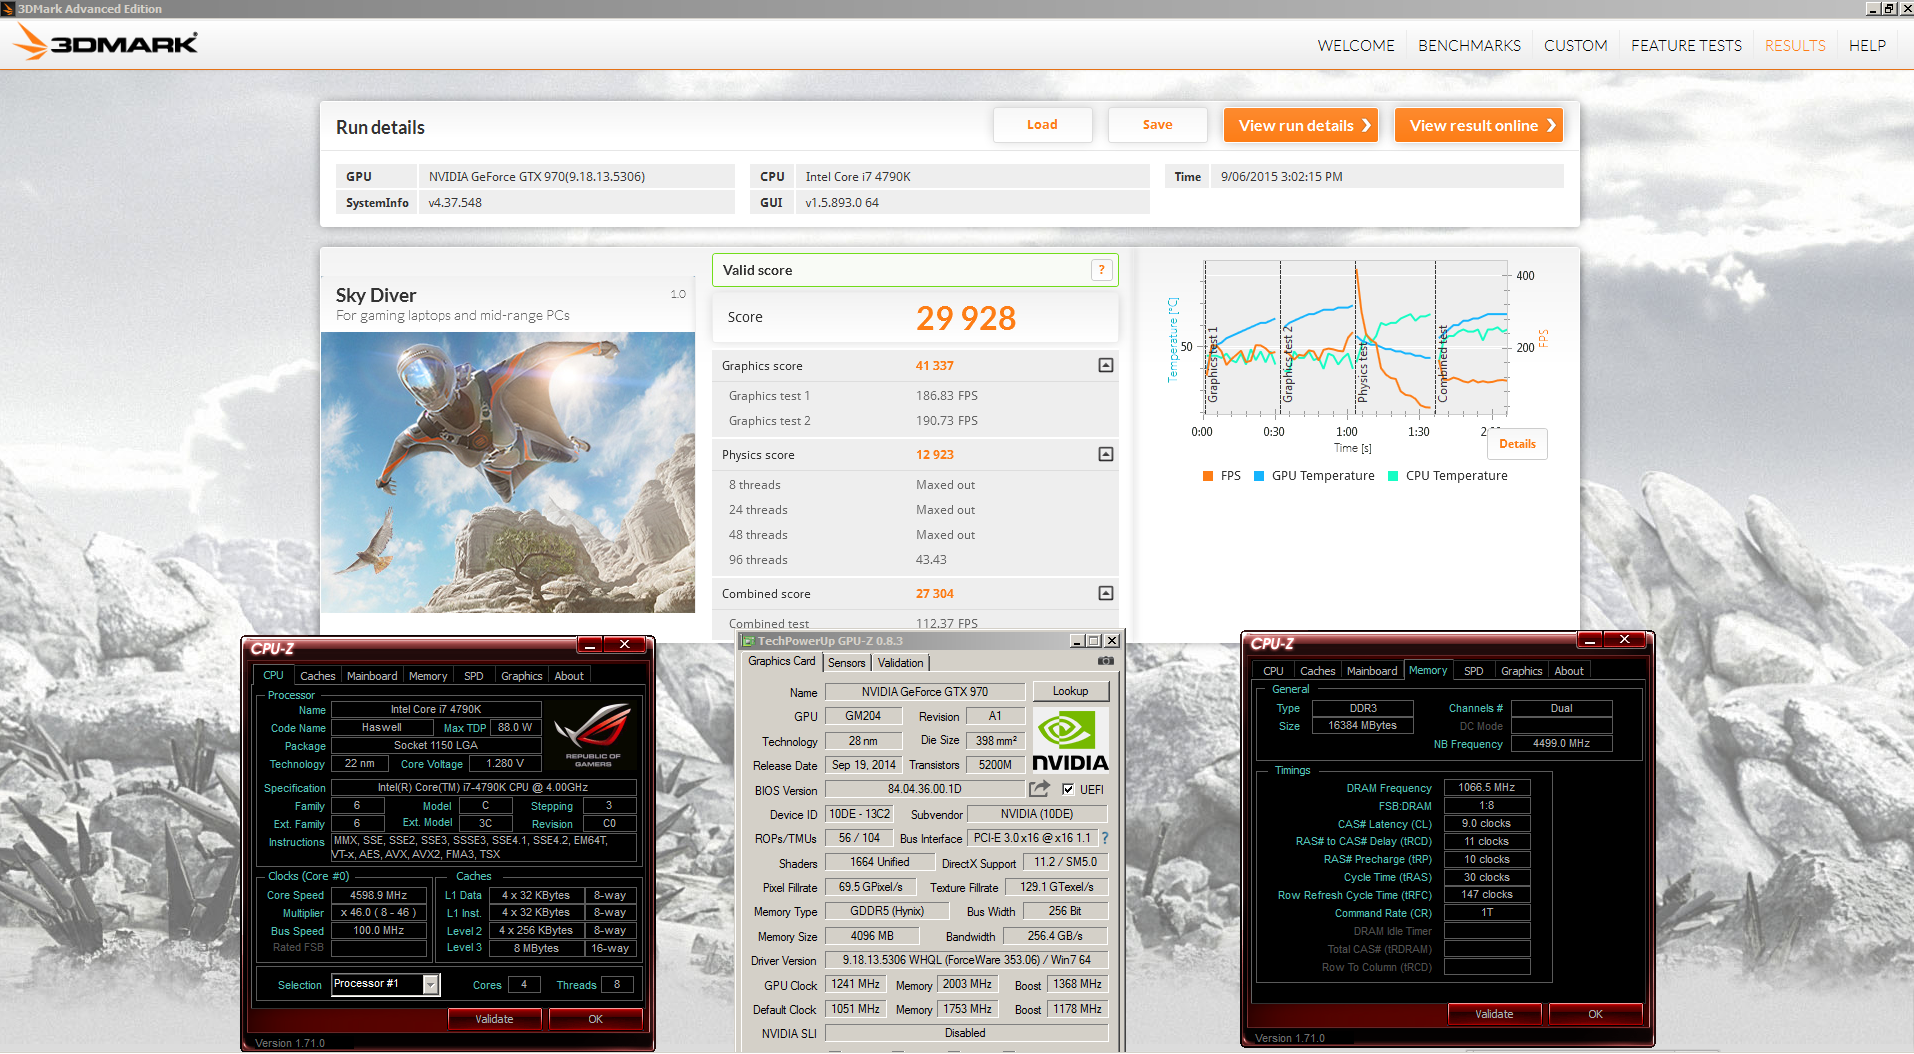Select the Graphics Card tab in GPU-Z
This screenshot has height=1054, width=1914.
click(x=781, y=661)
